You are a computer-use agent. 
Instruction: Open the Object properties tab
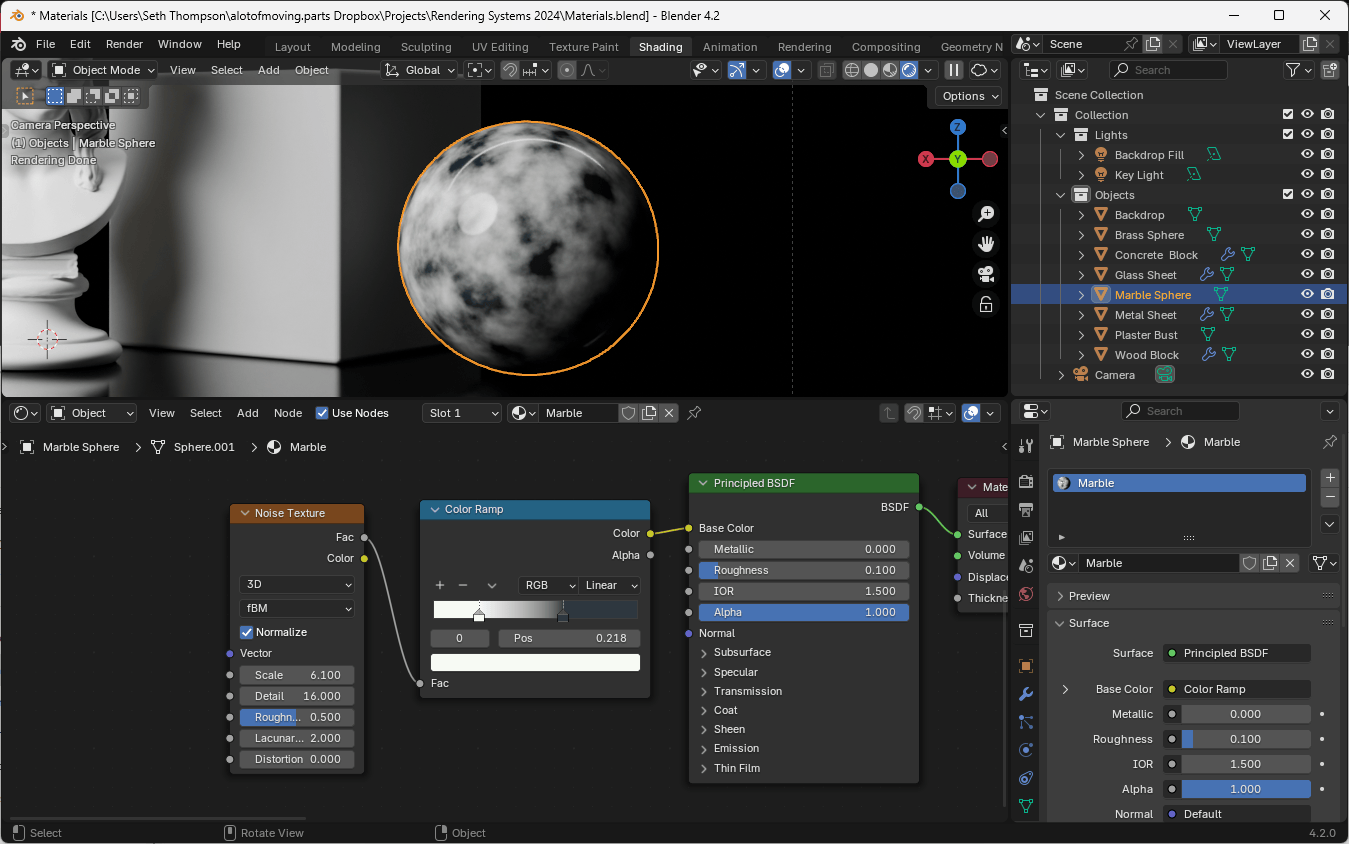tap(1025, 666)
